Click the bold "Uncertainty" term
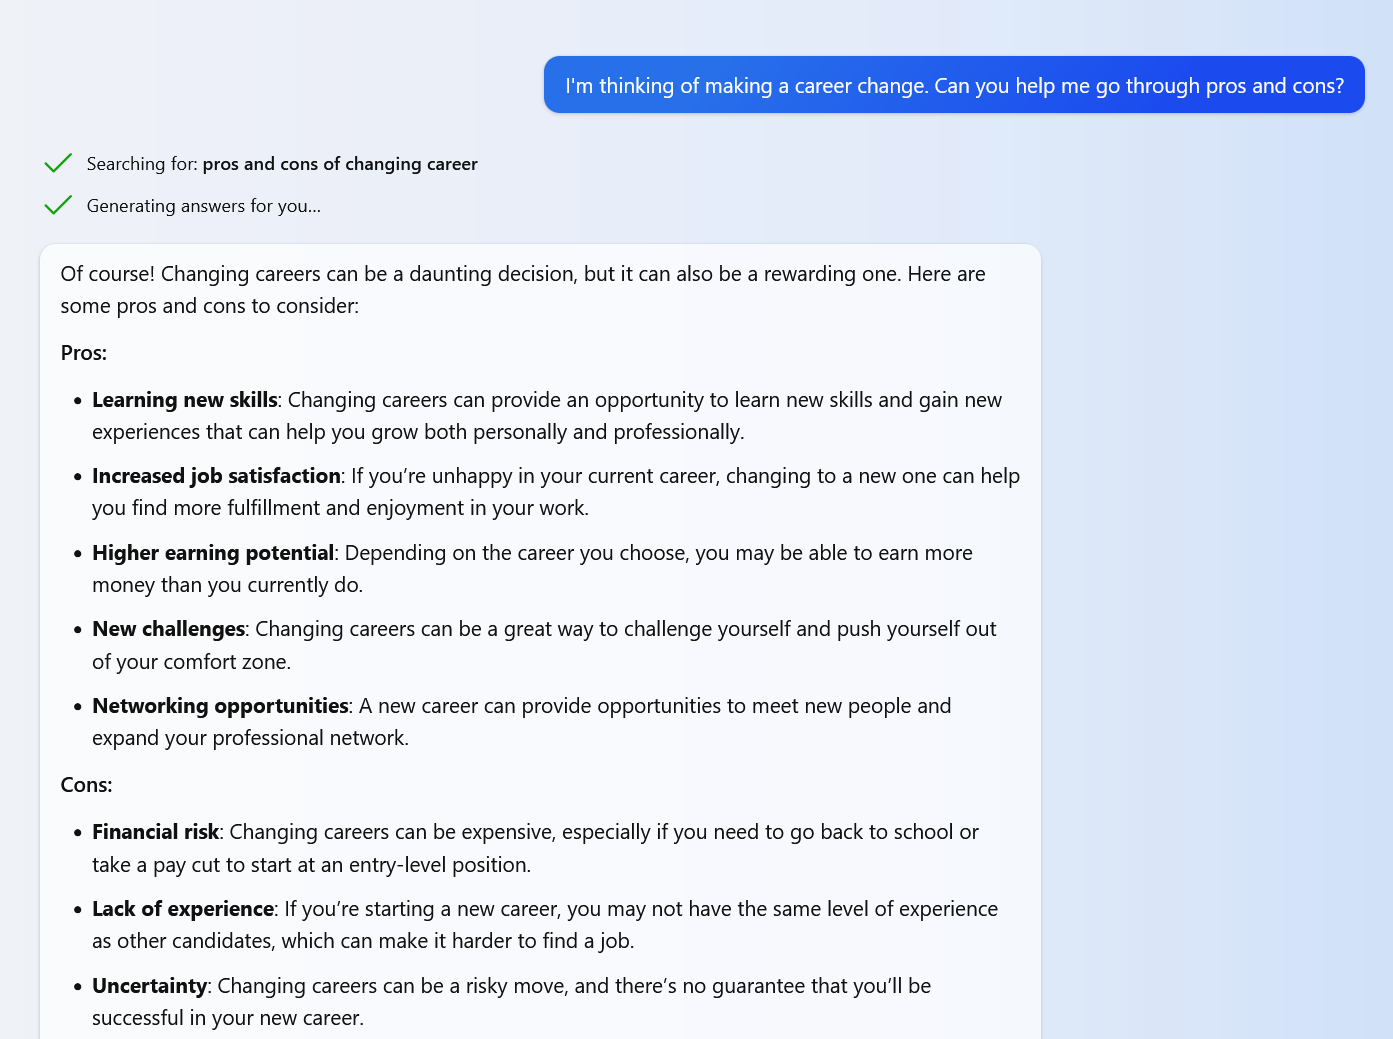1393x1039 pixels. click(x=149, y=986)
